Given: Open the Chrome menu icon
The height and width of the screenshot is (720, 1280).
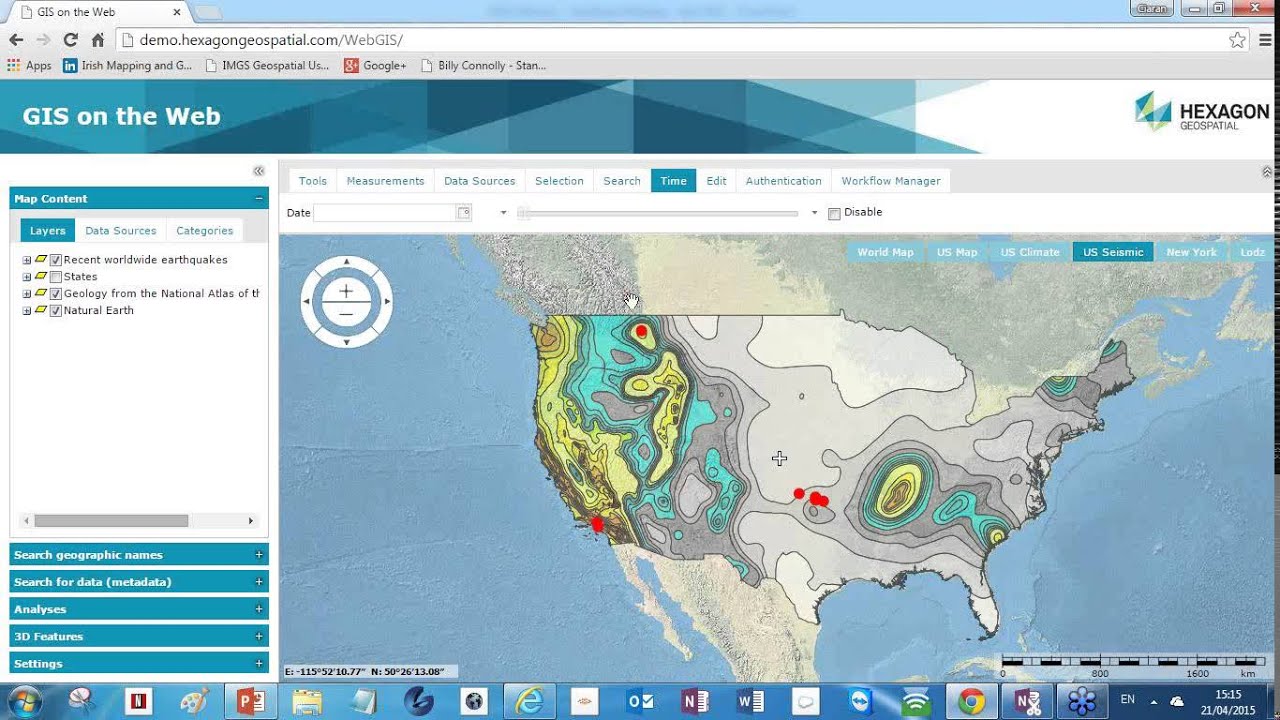Looking at the screenshot, I should click(1264, 40).
